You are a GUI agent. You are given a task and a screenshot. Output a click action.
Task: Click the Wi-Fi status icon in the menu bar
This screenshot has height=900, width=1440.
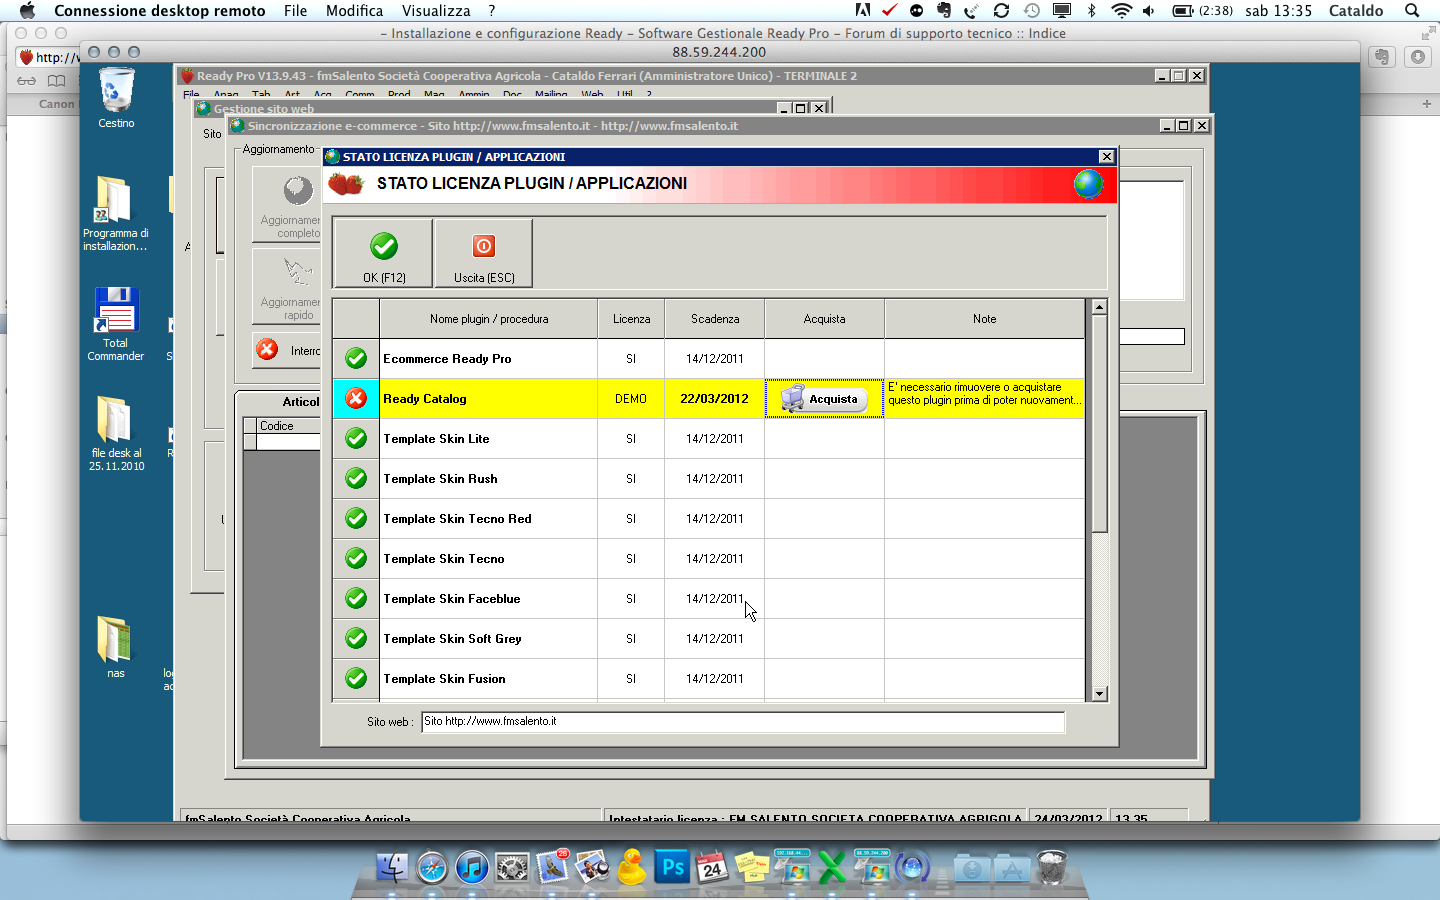point(1122,11)
